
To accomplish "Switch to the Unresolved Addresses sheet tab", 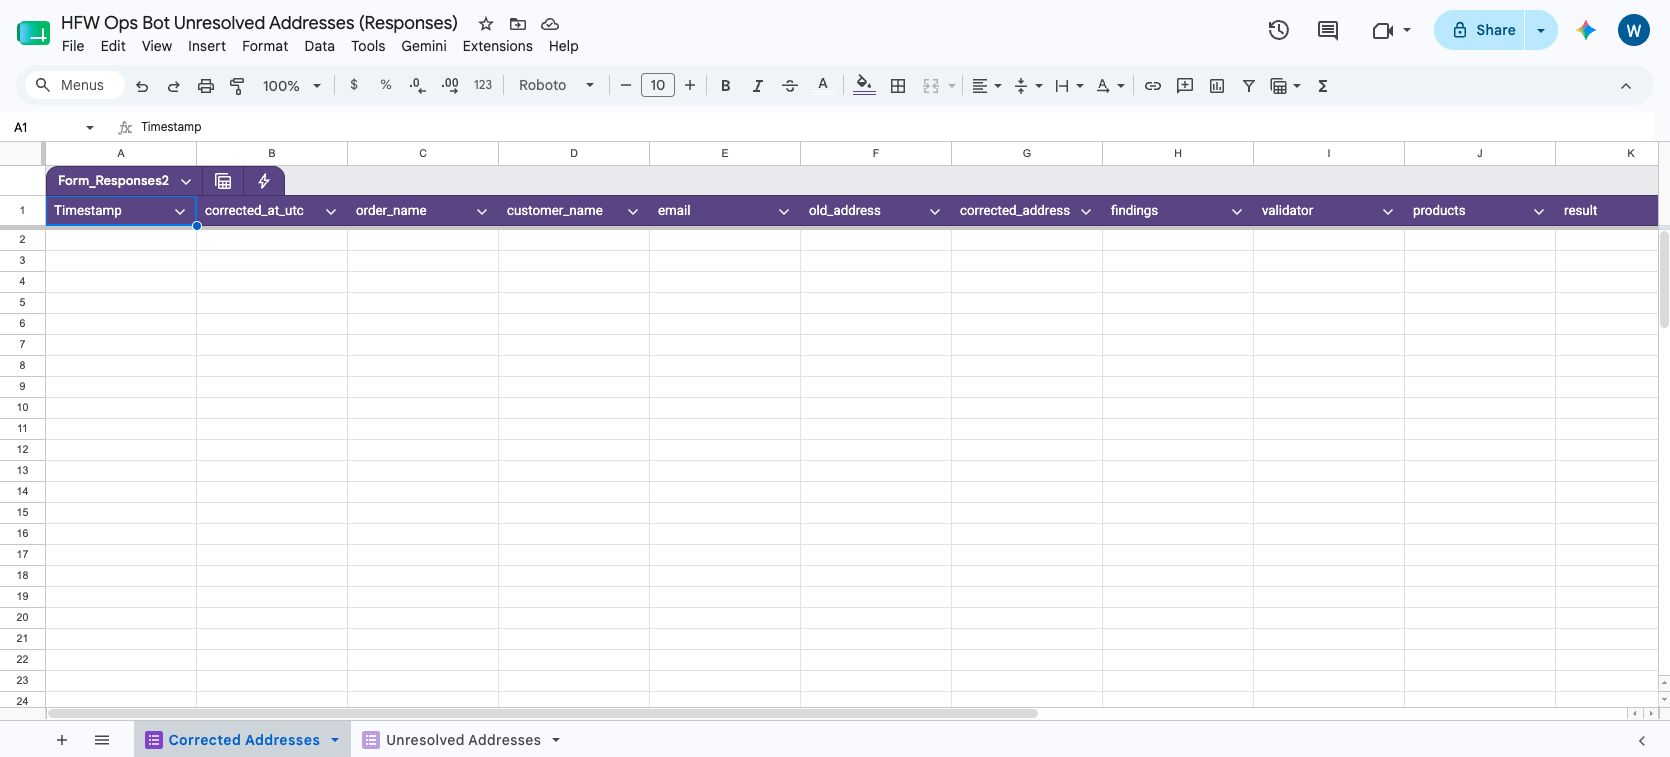I will click(x=462, y=740).
